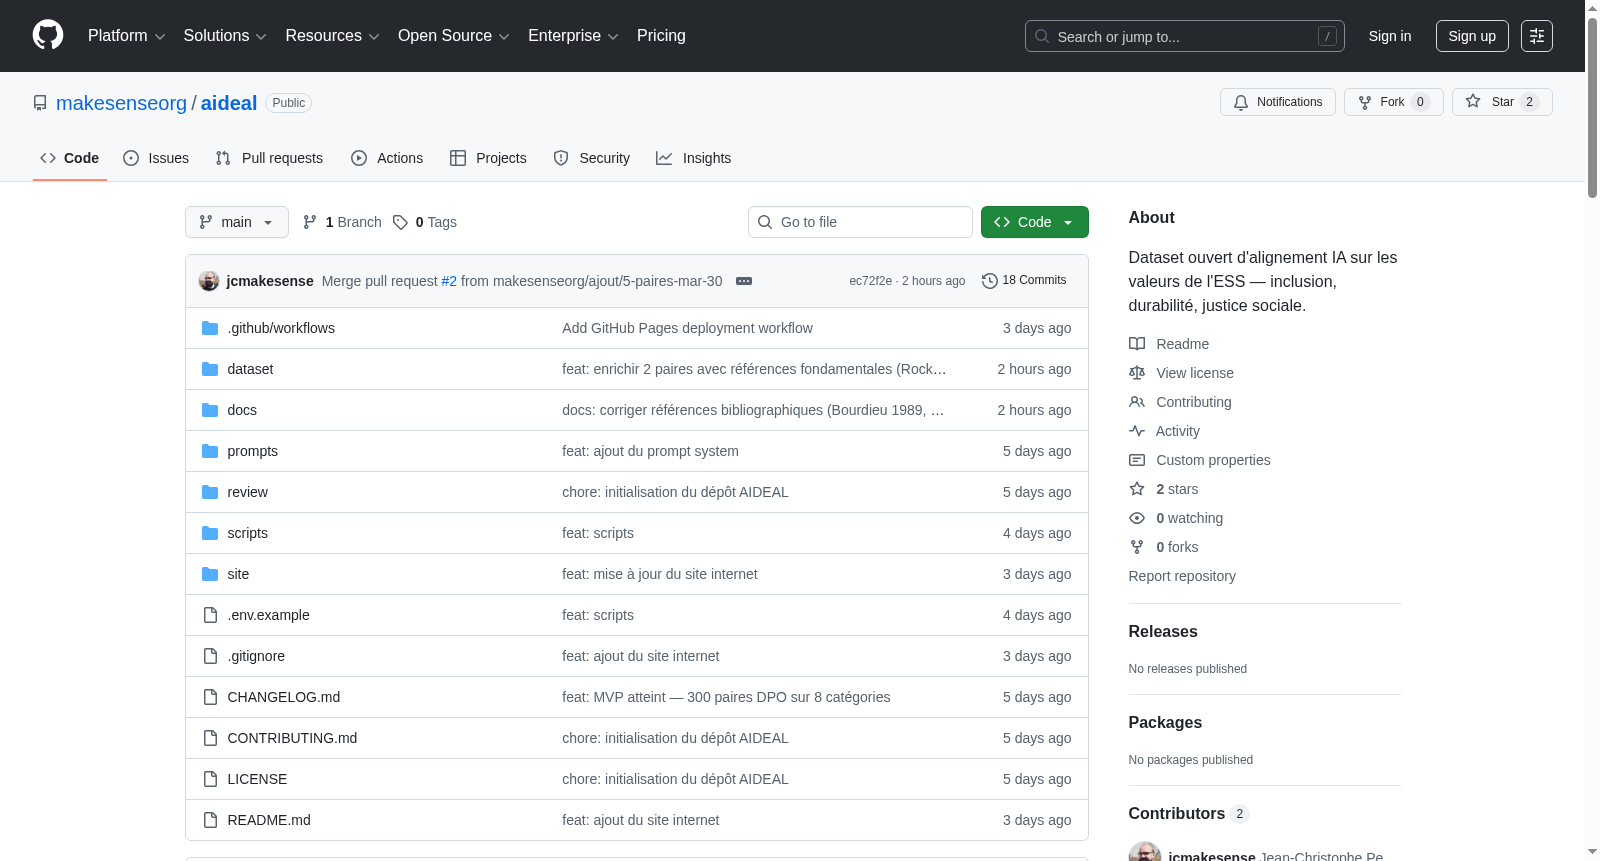The width and height of the screenshot is (1600, 861).
Task: Switch to the Issues tab
Action: tap(156, 158)
